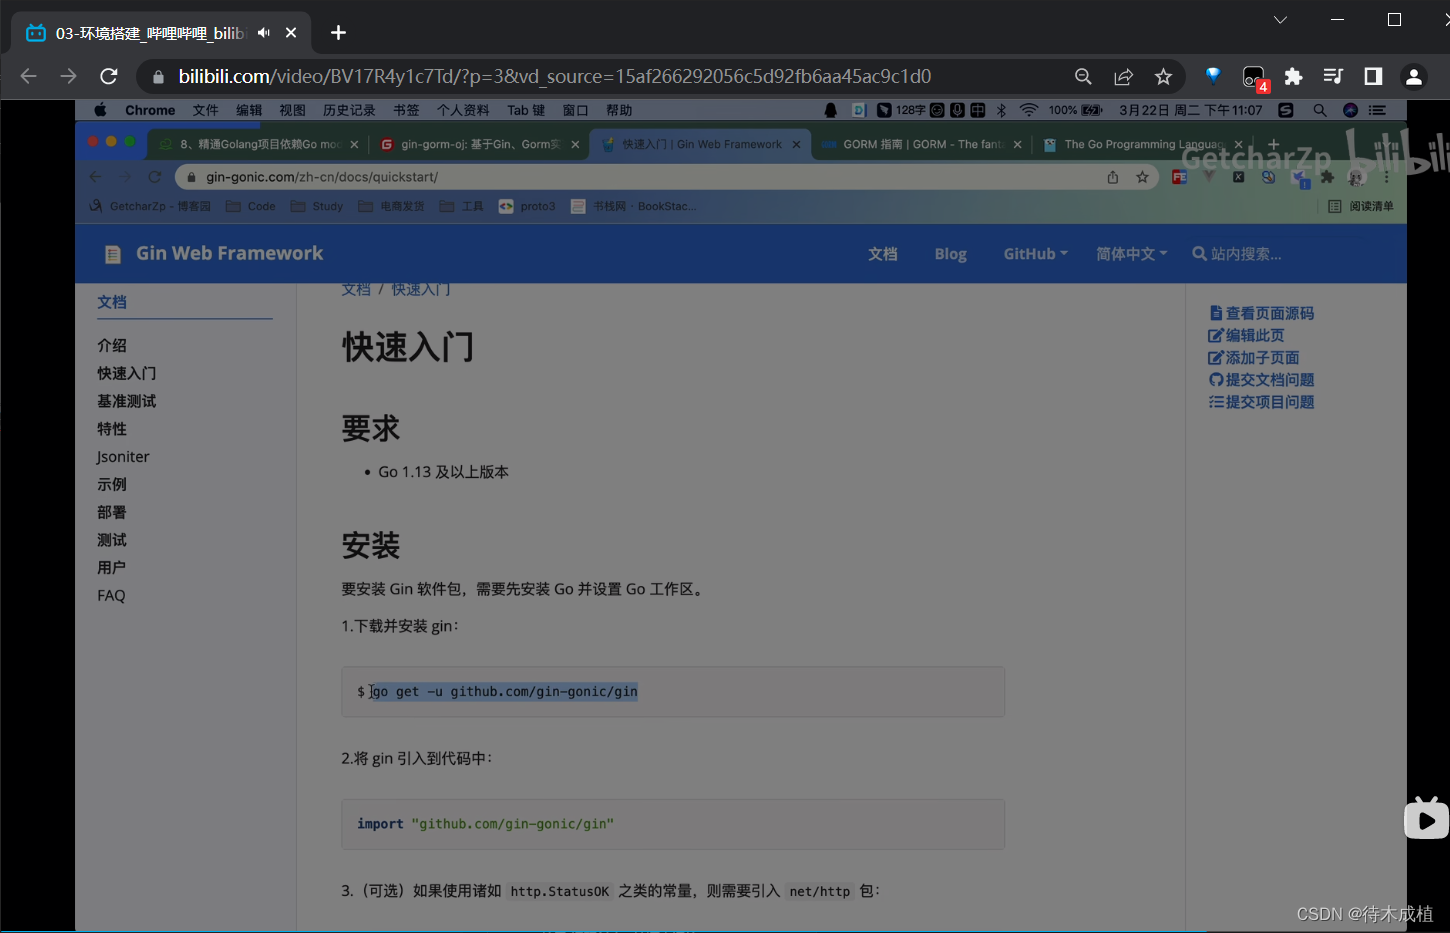Screen dimensions: 1450x933
Task: Open the 个人资料 menu
Action: point(463,110)
